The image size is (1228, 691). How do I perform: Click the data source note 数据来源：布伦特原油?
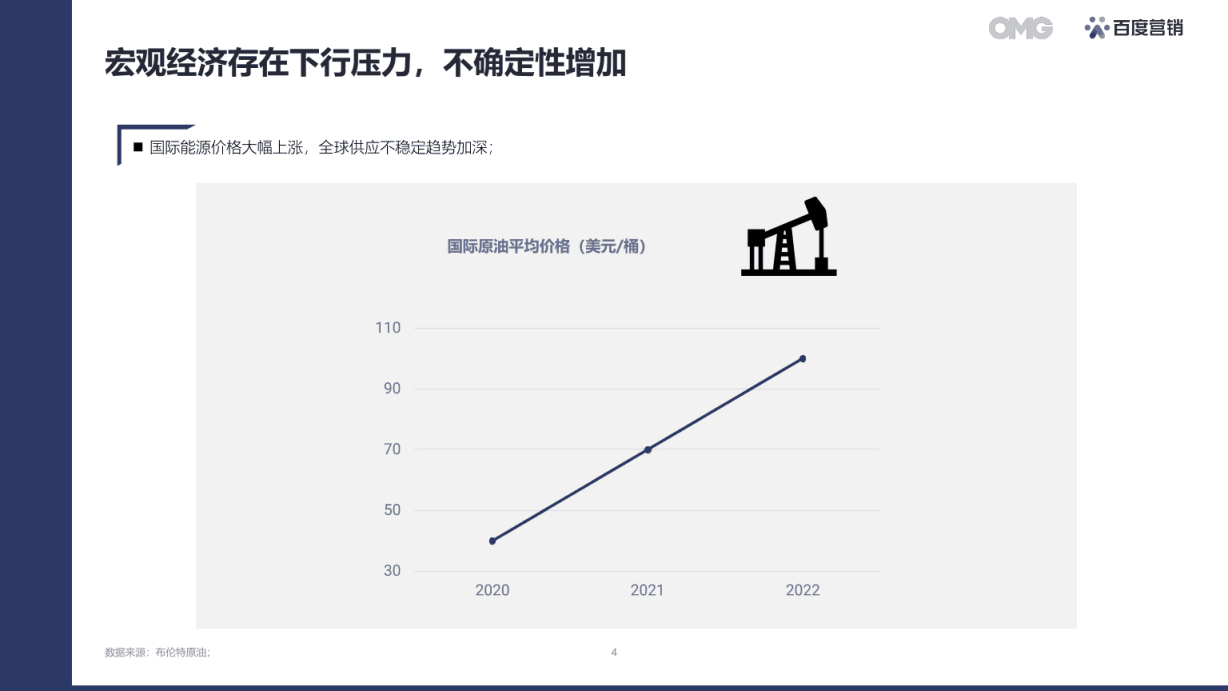(x=160, y=651)
